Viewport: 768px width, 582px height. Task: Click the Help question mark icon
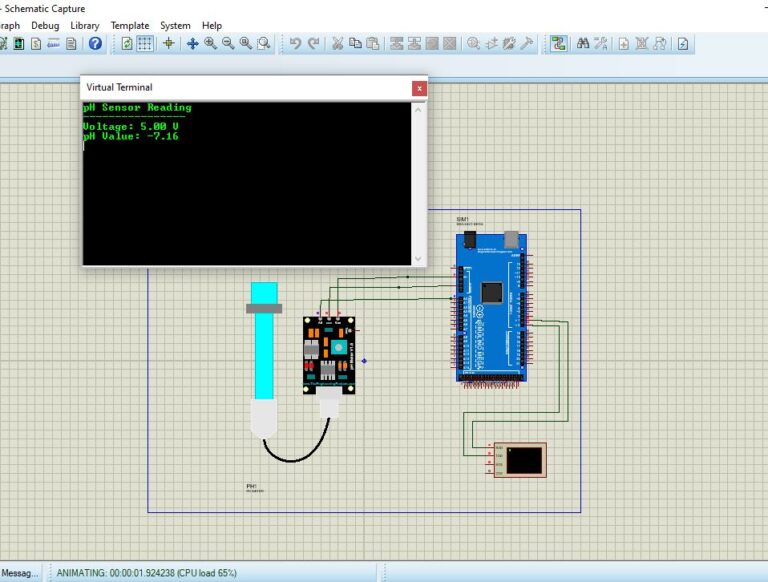coord(95,44)
